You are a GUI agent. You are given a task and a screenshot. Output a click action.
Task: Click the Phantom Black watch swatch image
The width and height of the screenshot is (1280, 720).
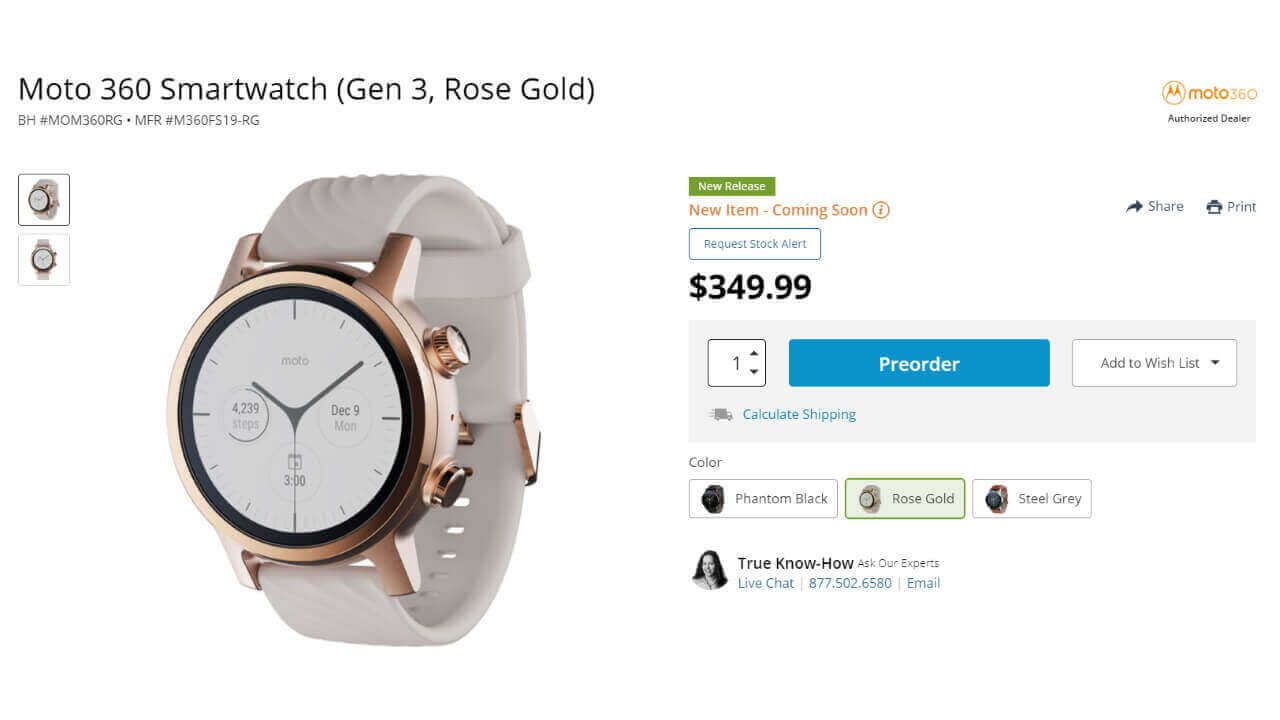click(713, 498)
